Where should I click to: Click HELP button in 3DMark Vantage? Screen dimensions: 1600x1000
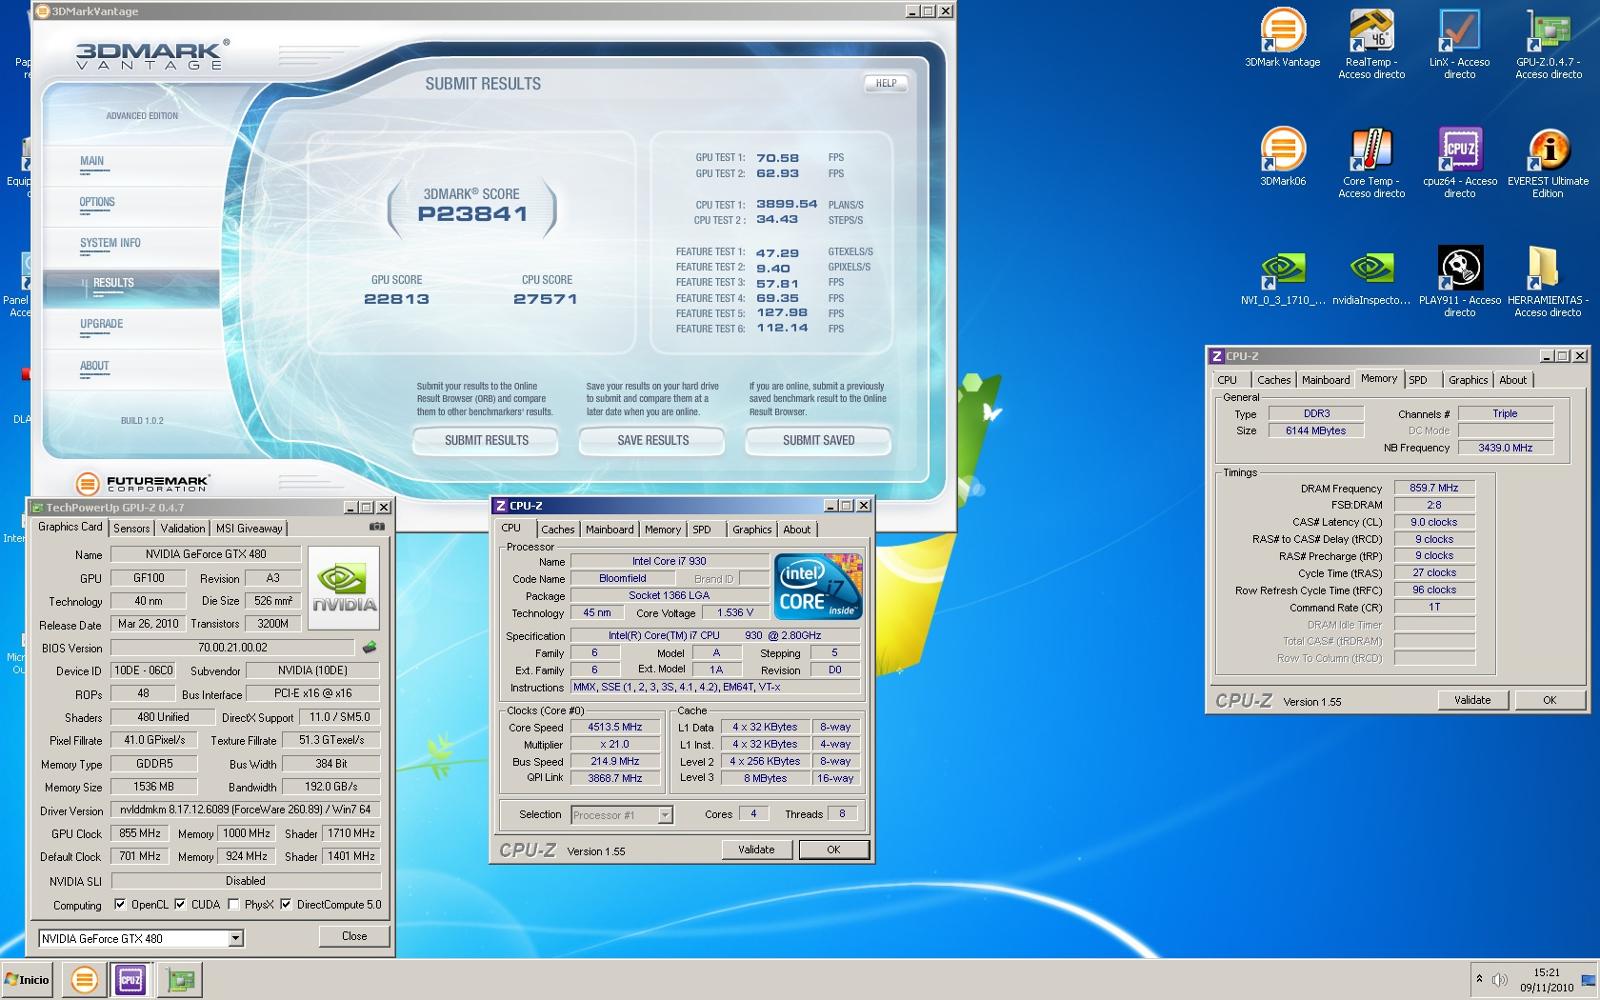(886, 83)
